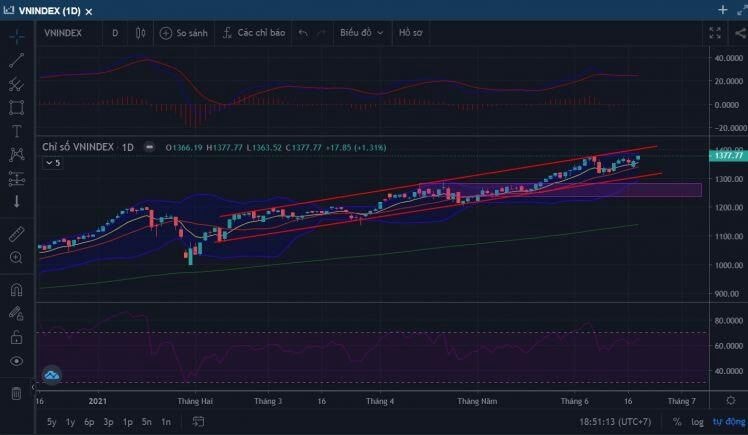The width and height of the screenshot is (748, 435).
Task: Select the down arrow marker tool
Action: (x=17, y=201)
